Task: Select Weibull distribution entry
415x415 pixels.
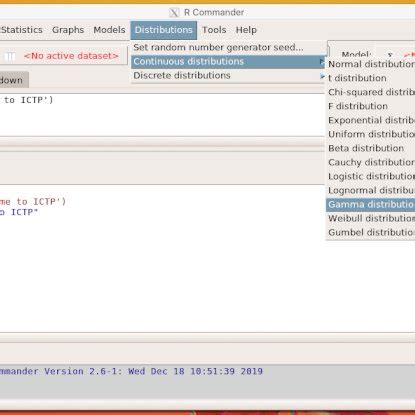Action: [x=371, y=218]
